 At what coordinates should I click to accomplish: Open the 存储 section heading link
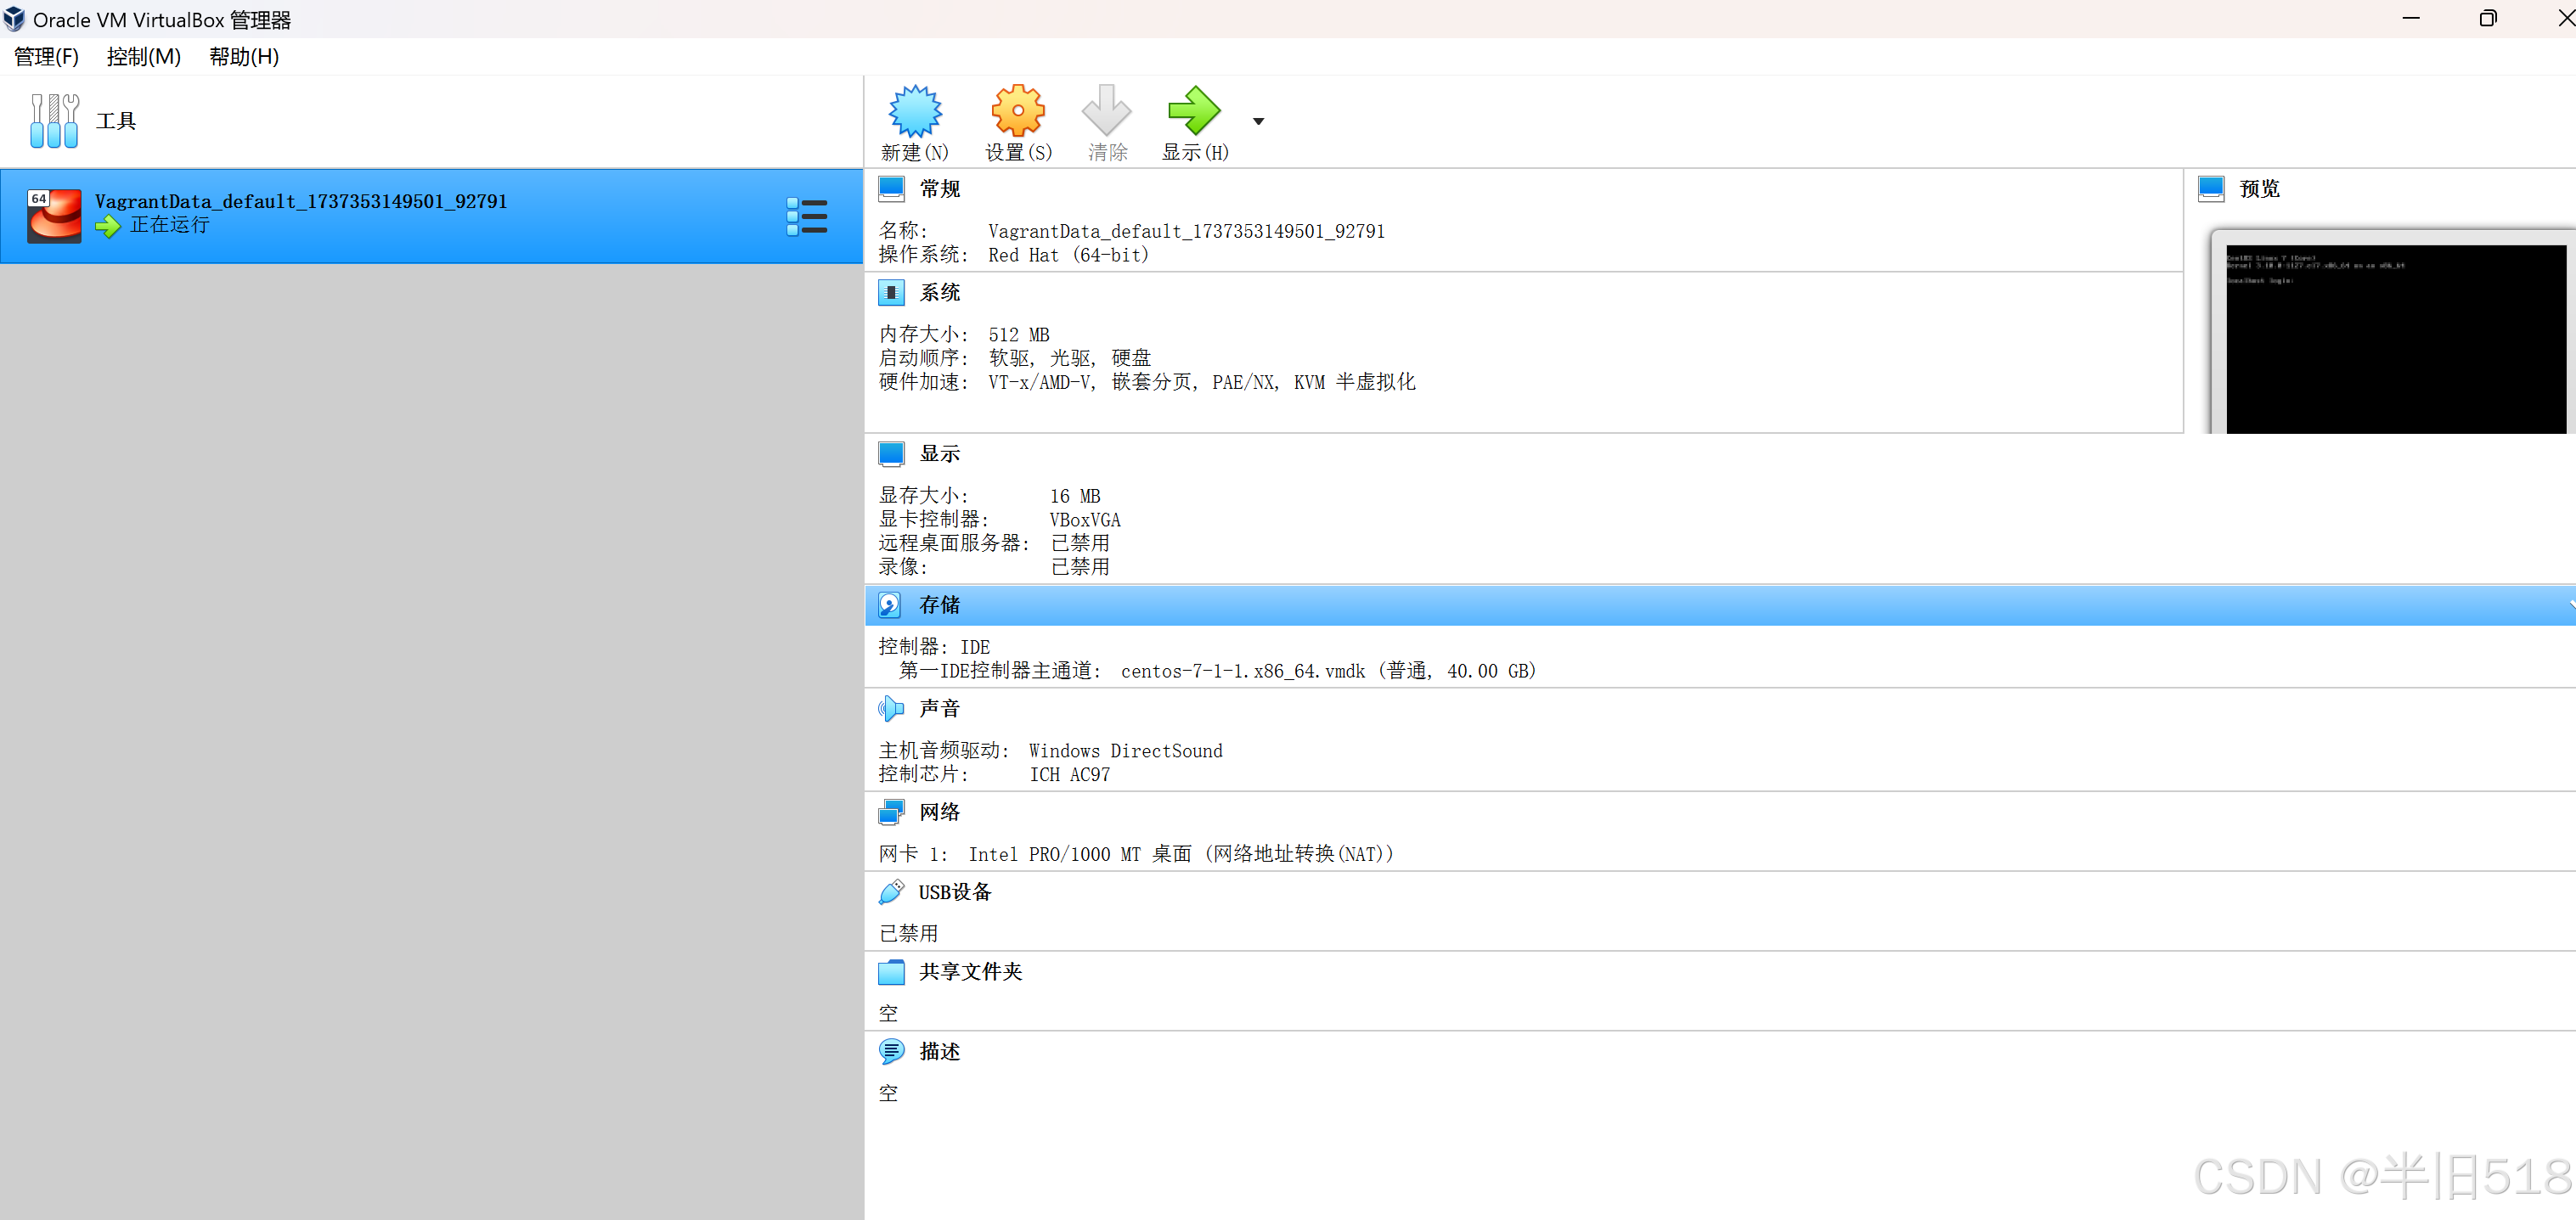pos(940,605)
